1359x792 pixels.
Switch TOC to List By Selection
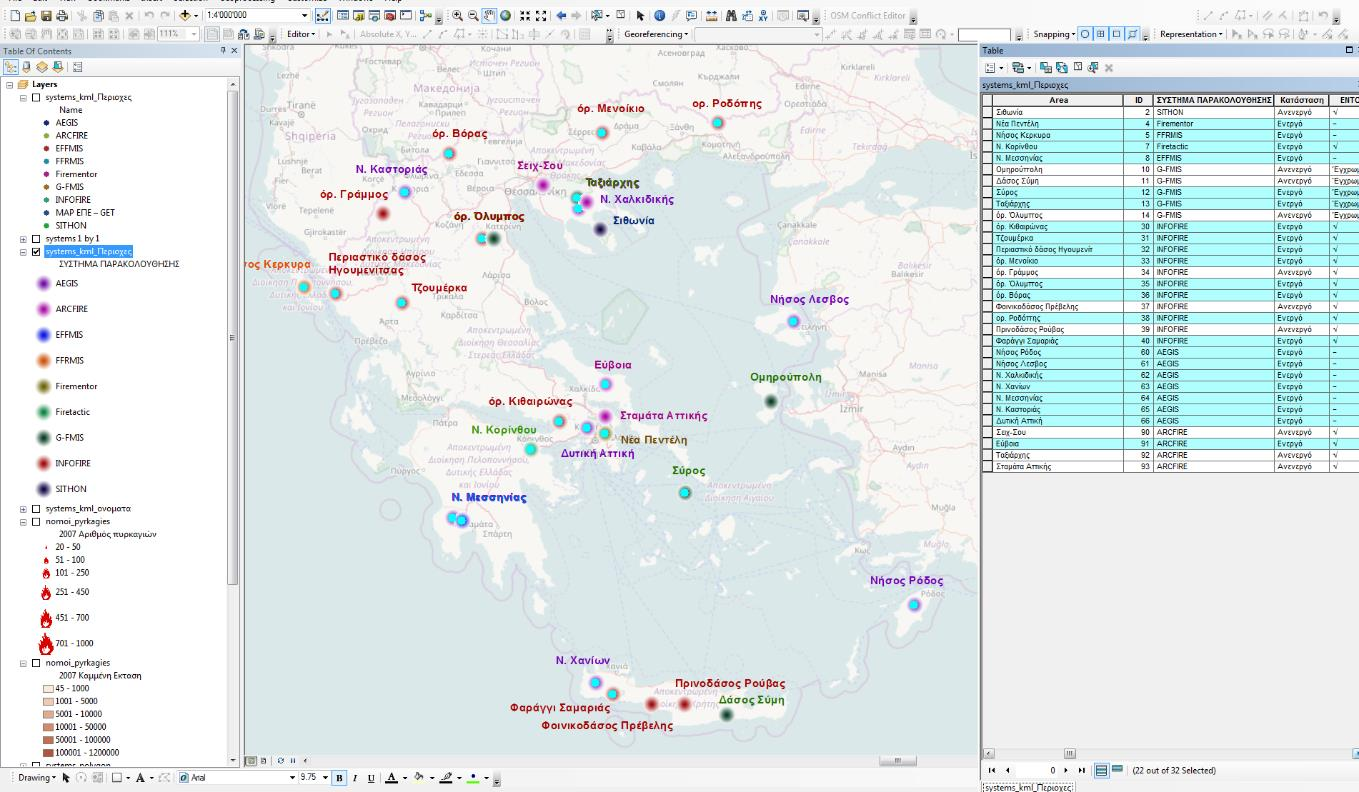[57, 67]
